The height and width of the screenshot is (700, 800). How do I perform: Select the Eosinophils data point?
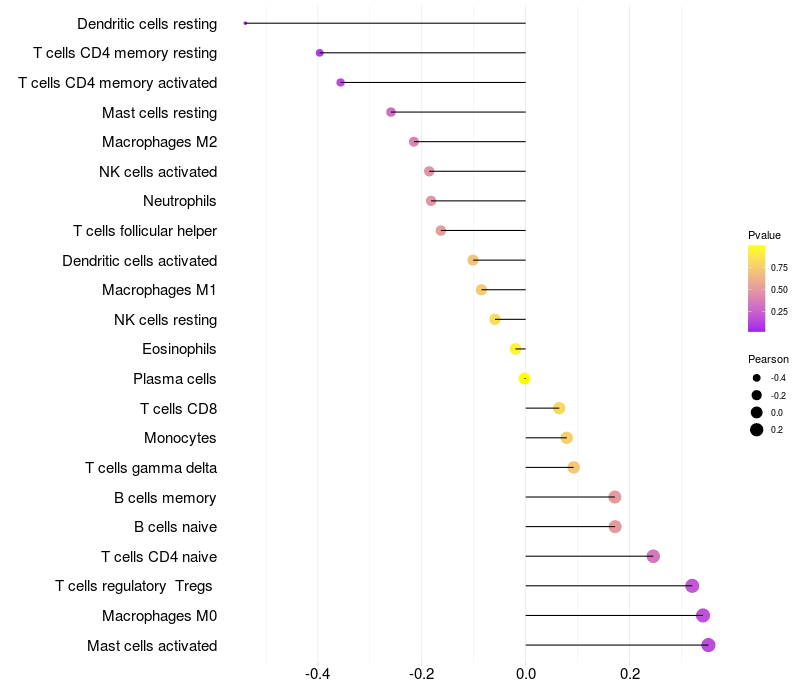(516, 349)
